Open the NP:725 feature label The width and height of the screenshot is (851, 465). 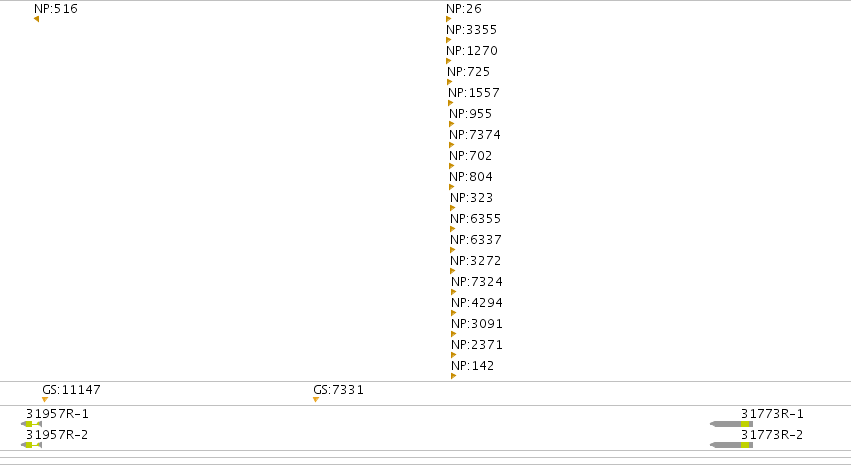click(469, 72)
